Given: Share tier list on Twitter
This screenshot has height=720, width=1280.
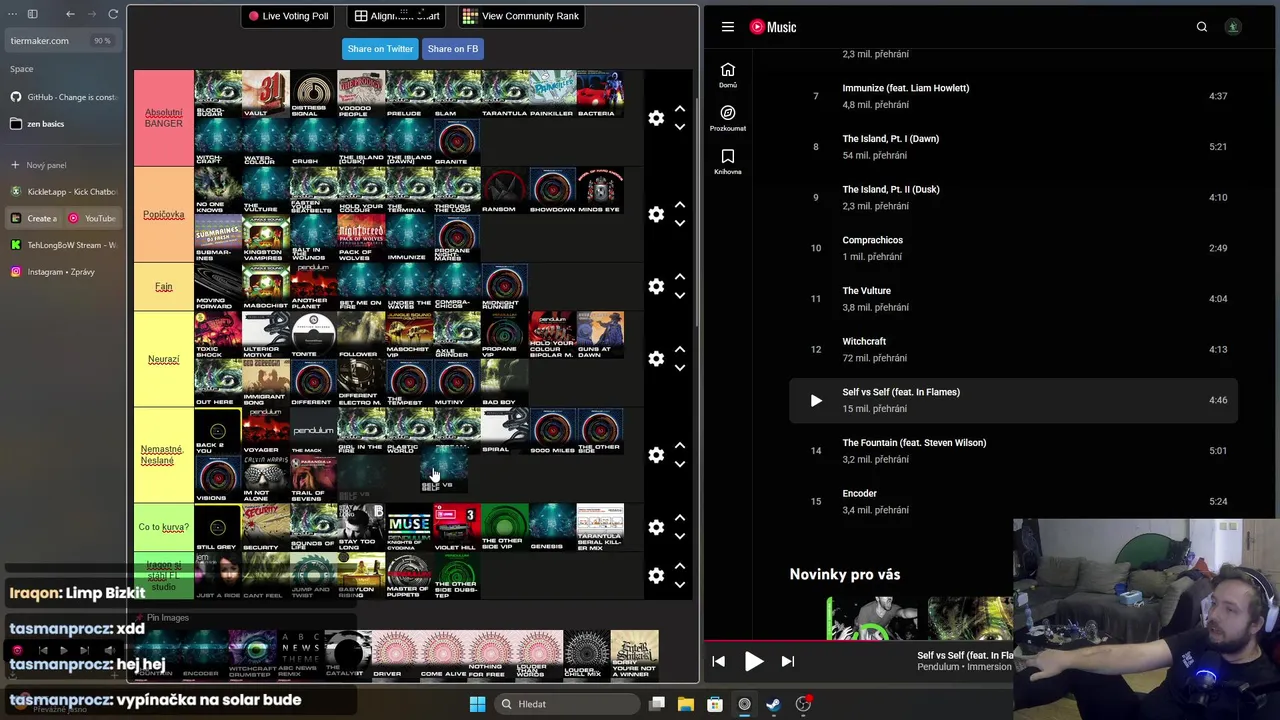Looking at the screenshot, I should [380, 49].
